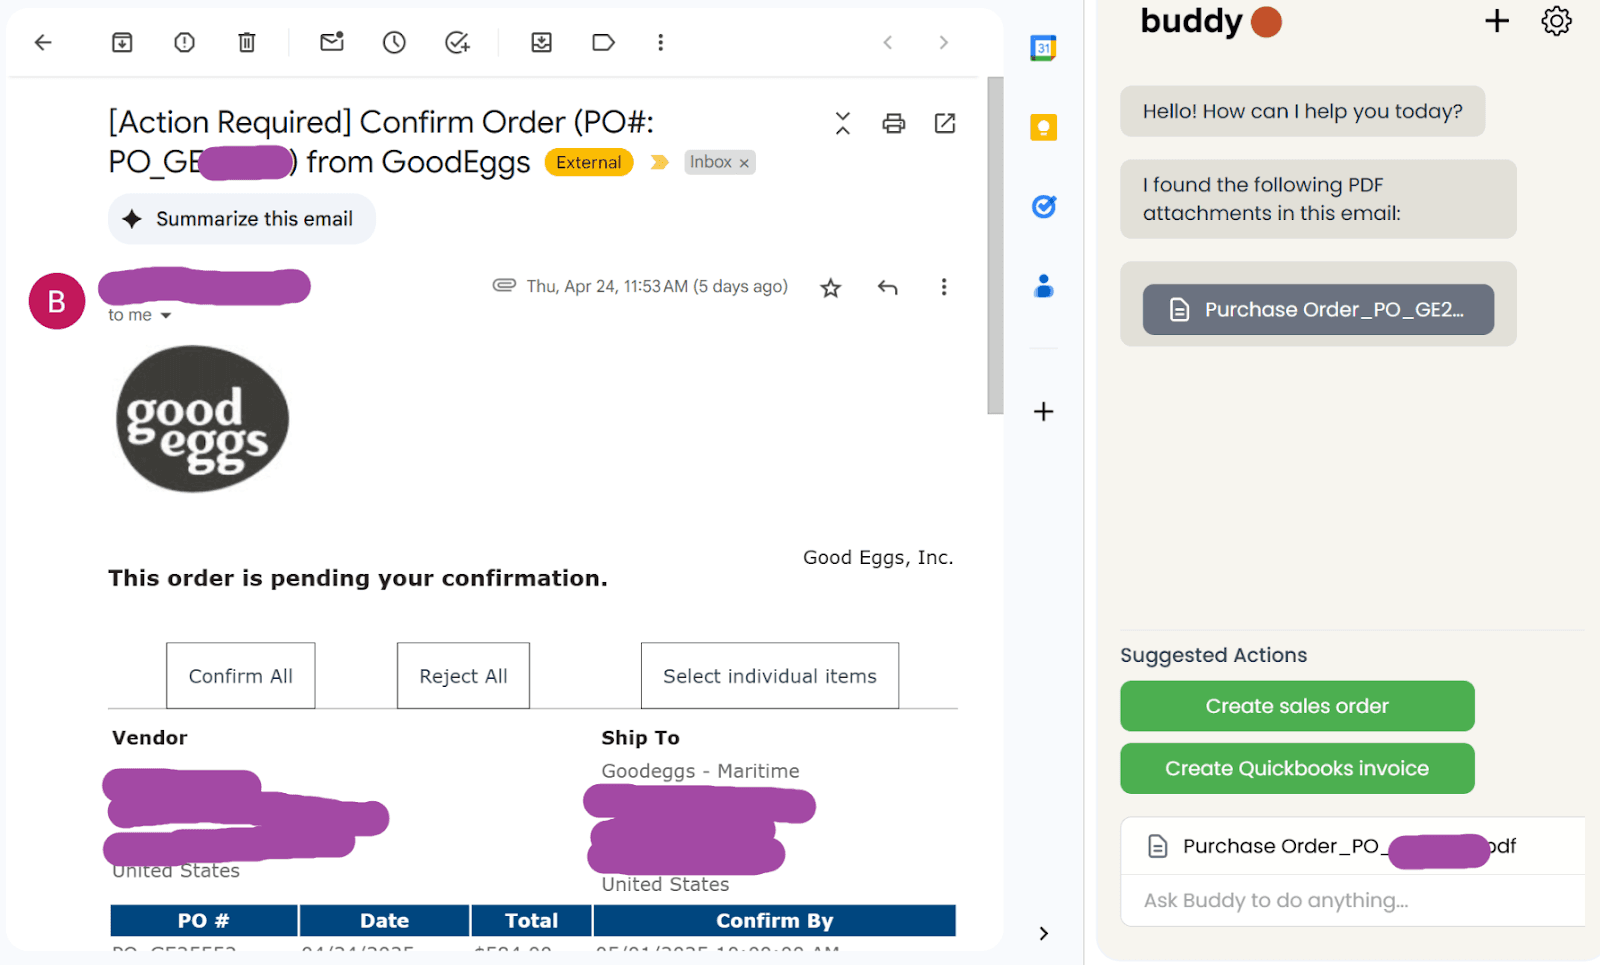Open Google Calendar in side panel
The image size is (1600, 965).
click(x=1043, y=47)
